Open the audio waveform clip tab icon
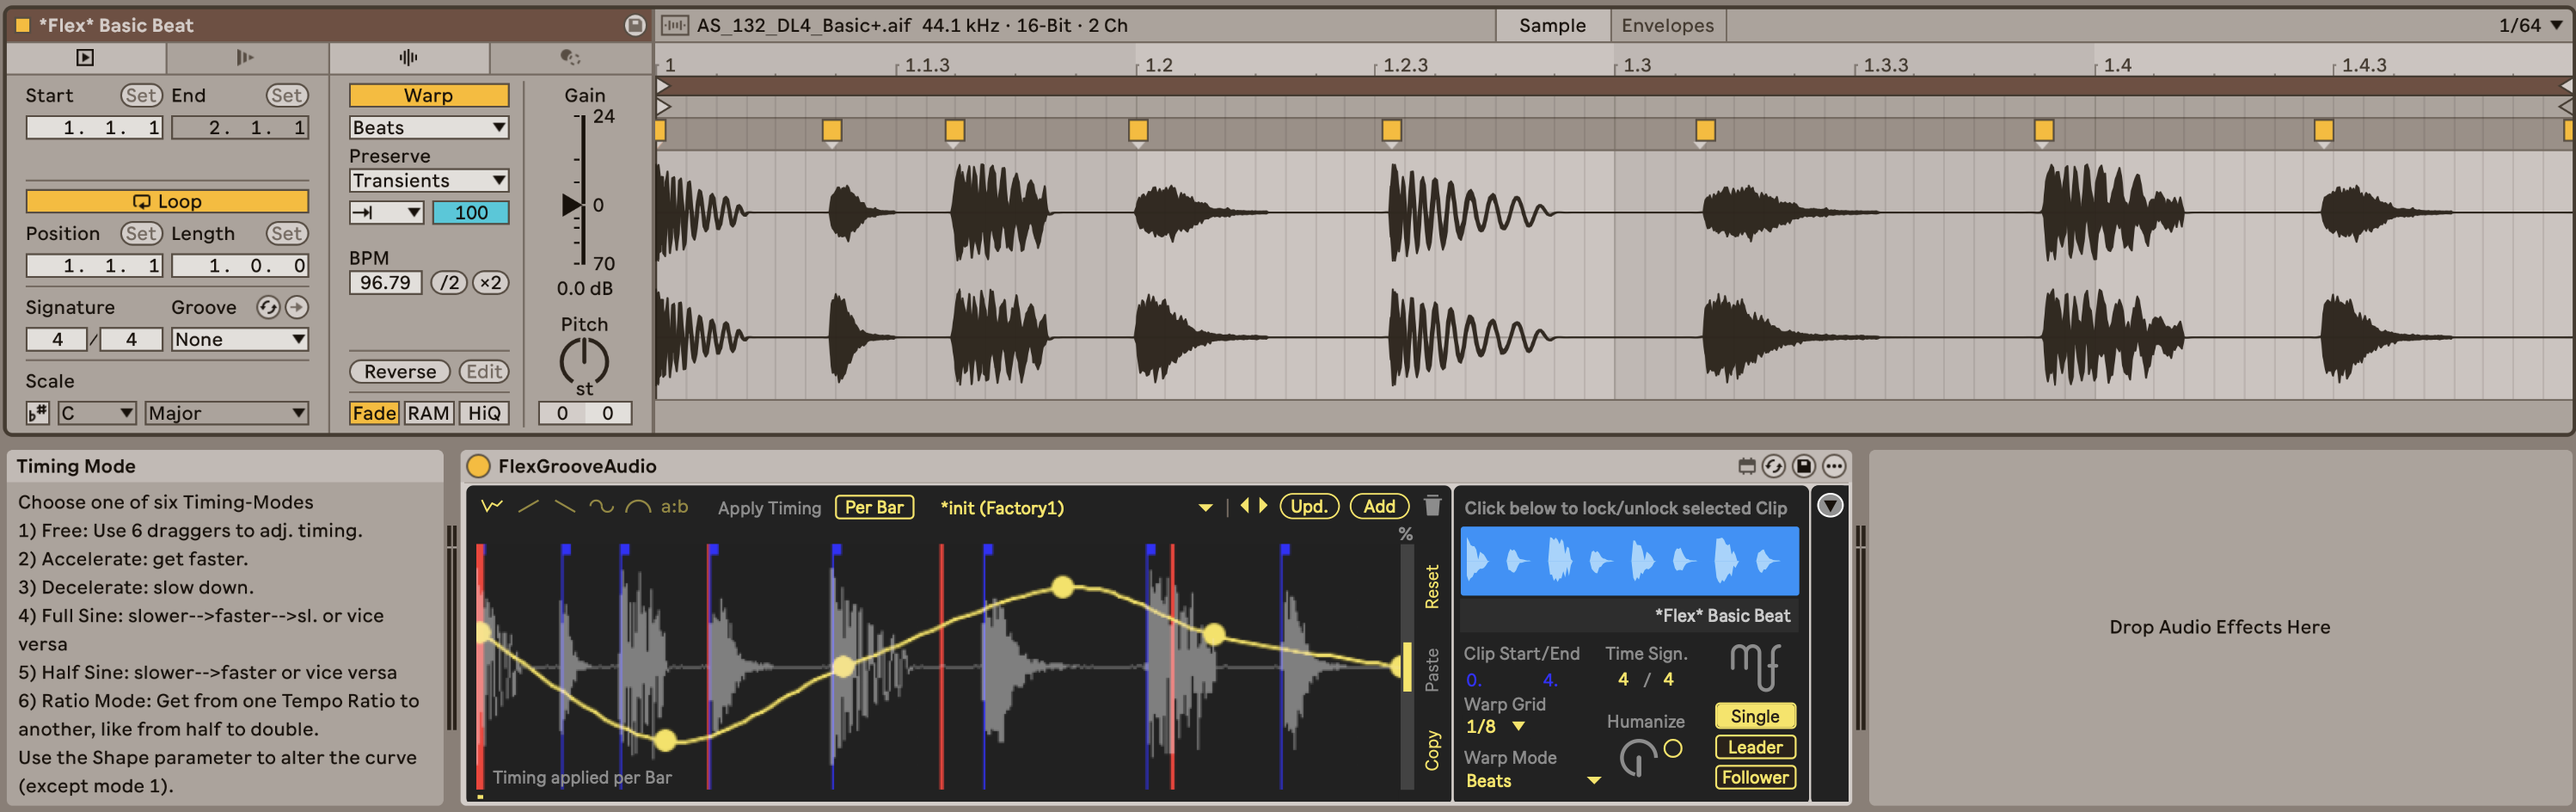The width and height of the screenshot is (2576, 812). point(408,58)
